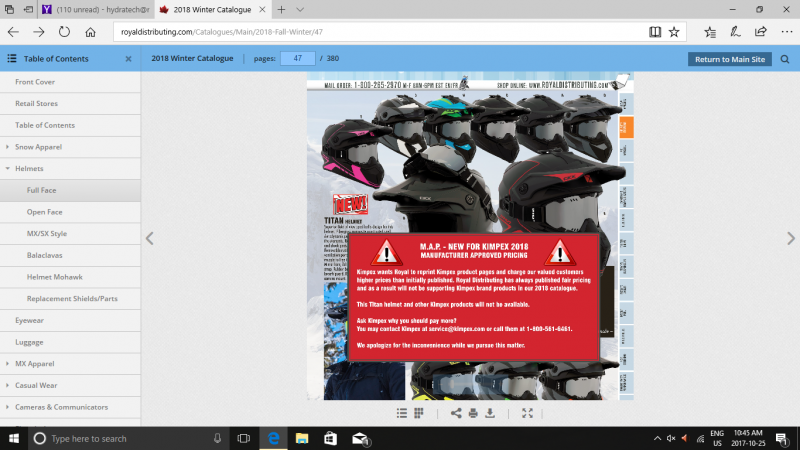Viewport: 800px width, 450px height.
Task: Add web notes with pen icon
Action: tap(735, 32)
